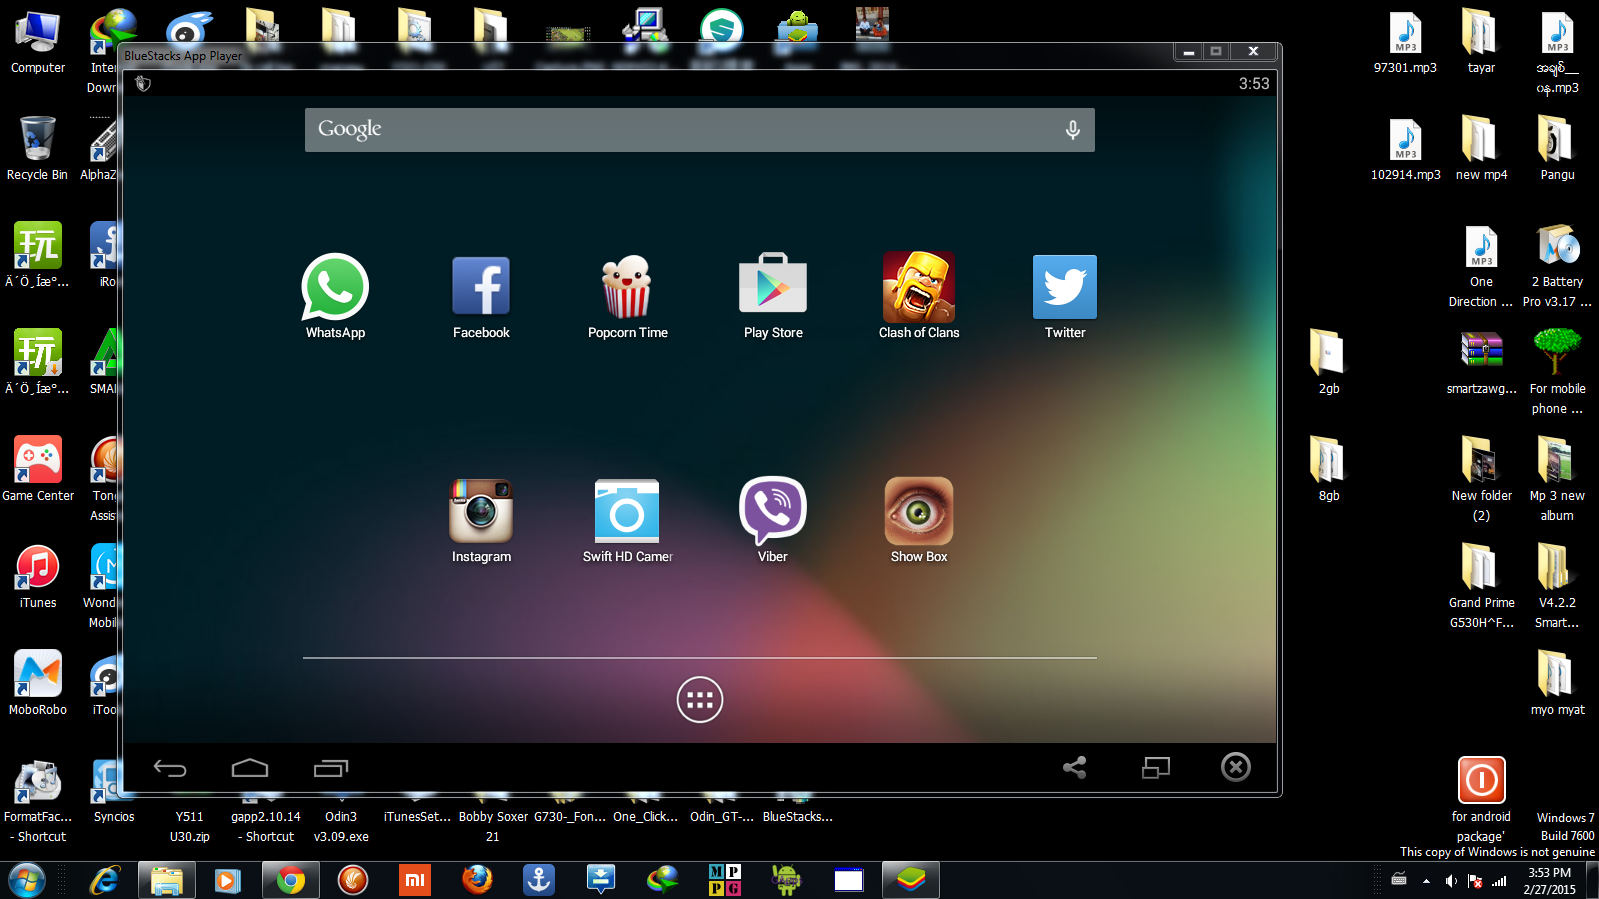Activate Google voice search microphone
Viewport: 1599px width, 899px height.
tap(1072, 130)
